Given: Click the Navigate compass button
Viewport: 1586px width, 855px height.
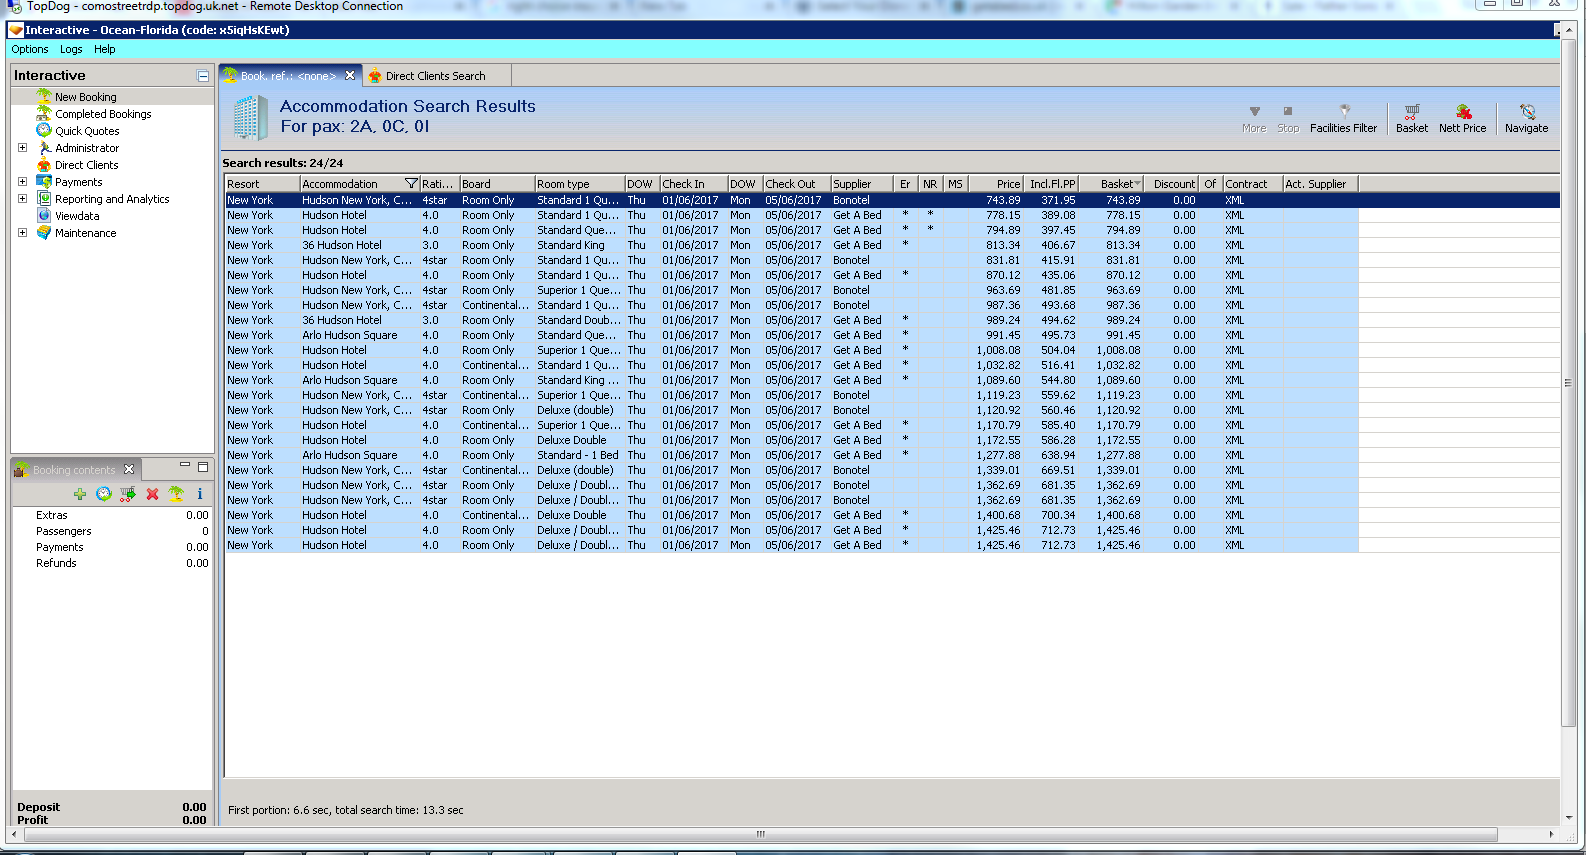Looking at the screenshot, I should tap(1527, 118).
